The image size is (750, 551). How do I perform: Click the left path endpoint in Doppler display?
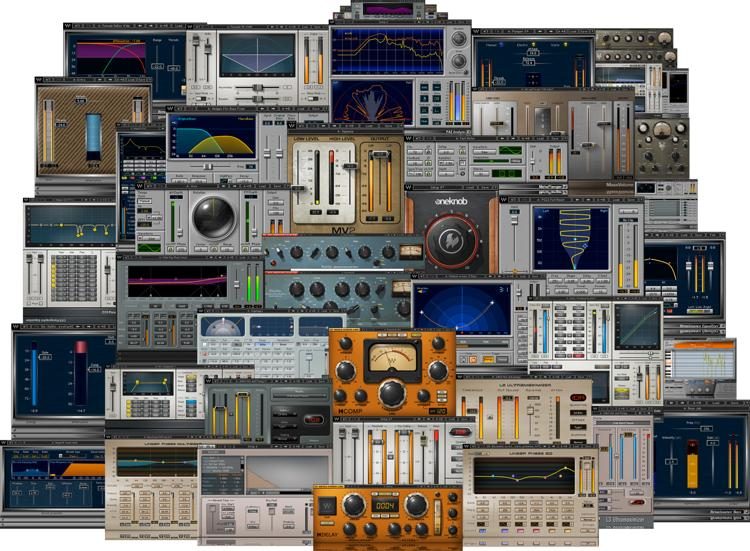422,312
